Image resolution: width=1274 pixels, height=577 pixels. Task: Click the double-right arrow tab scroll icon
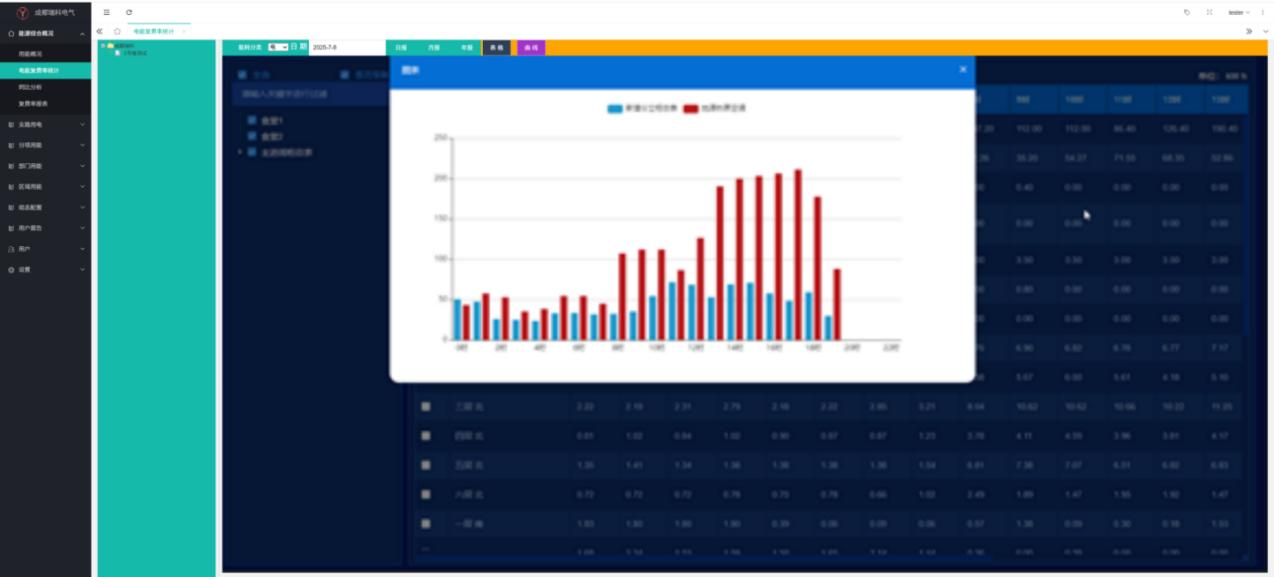[x=1249, y=31]
